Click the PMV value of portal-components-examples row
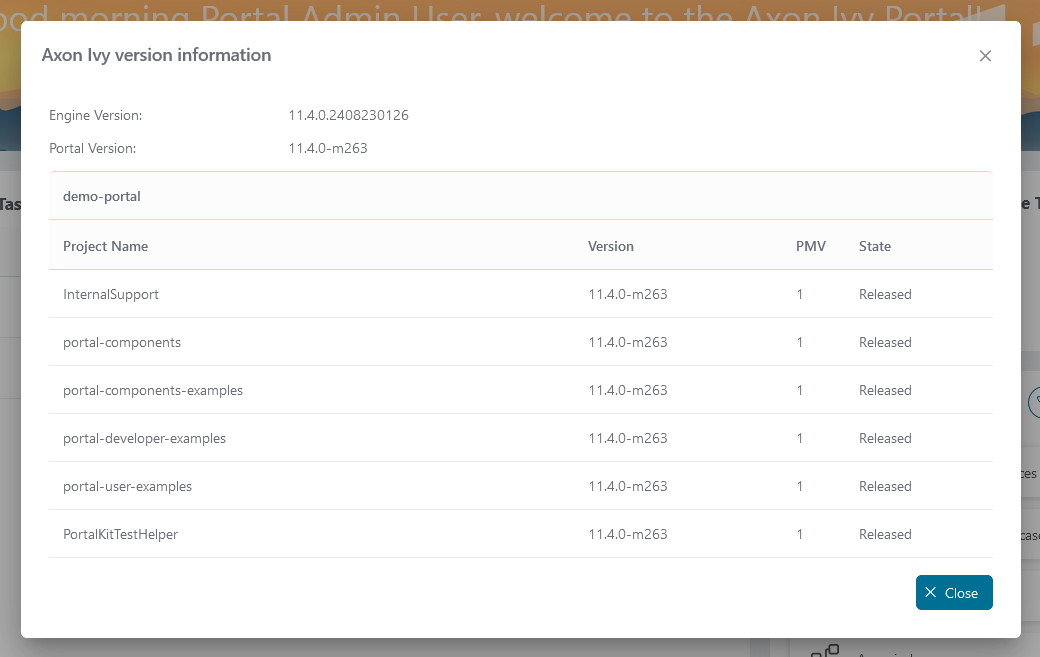The image size is (1040, 657). pos(800,390)
